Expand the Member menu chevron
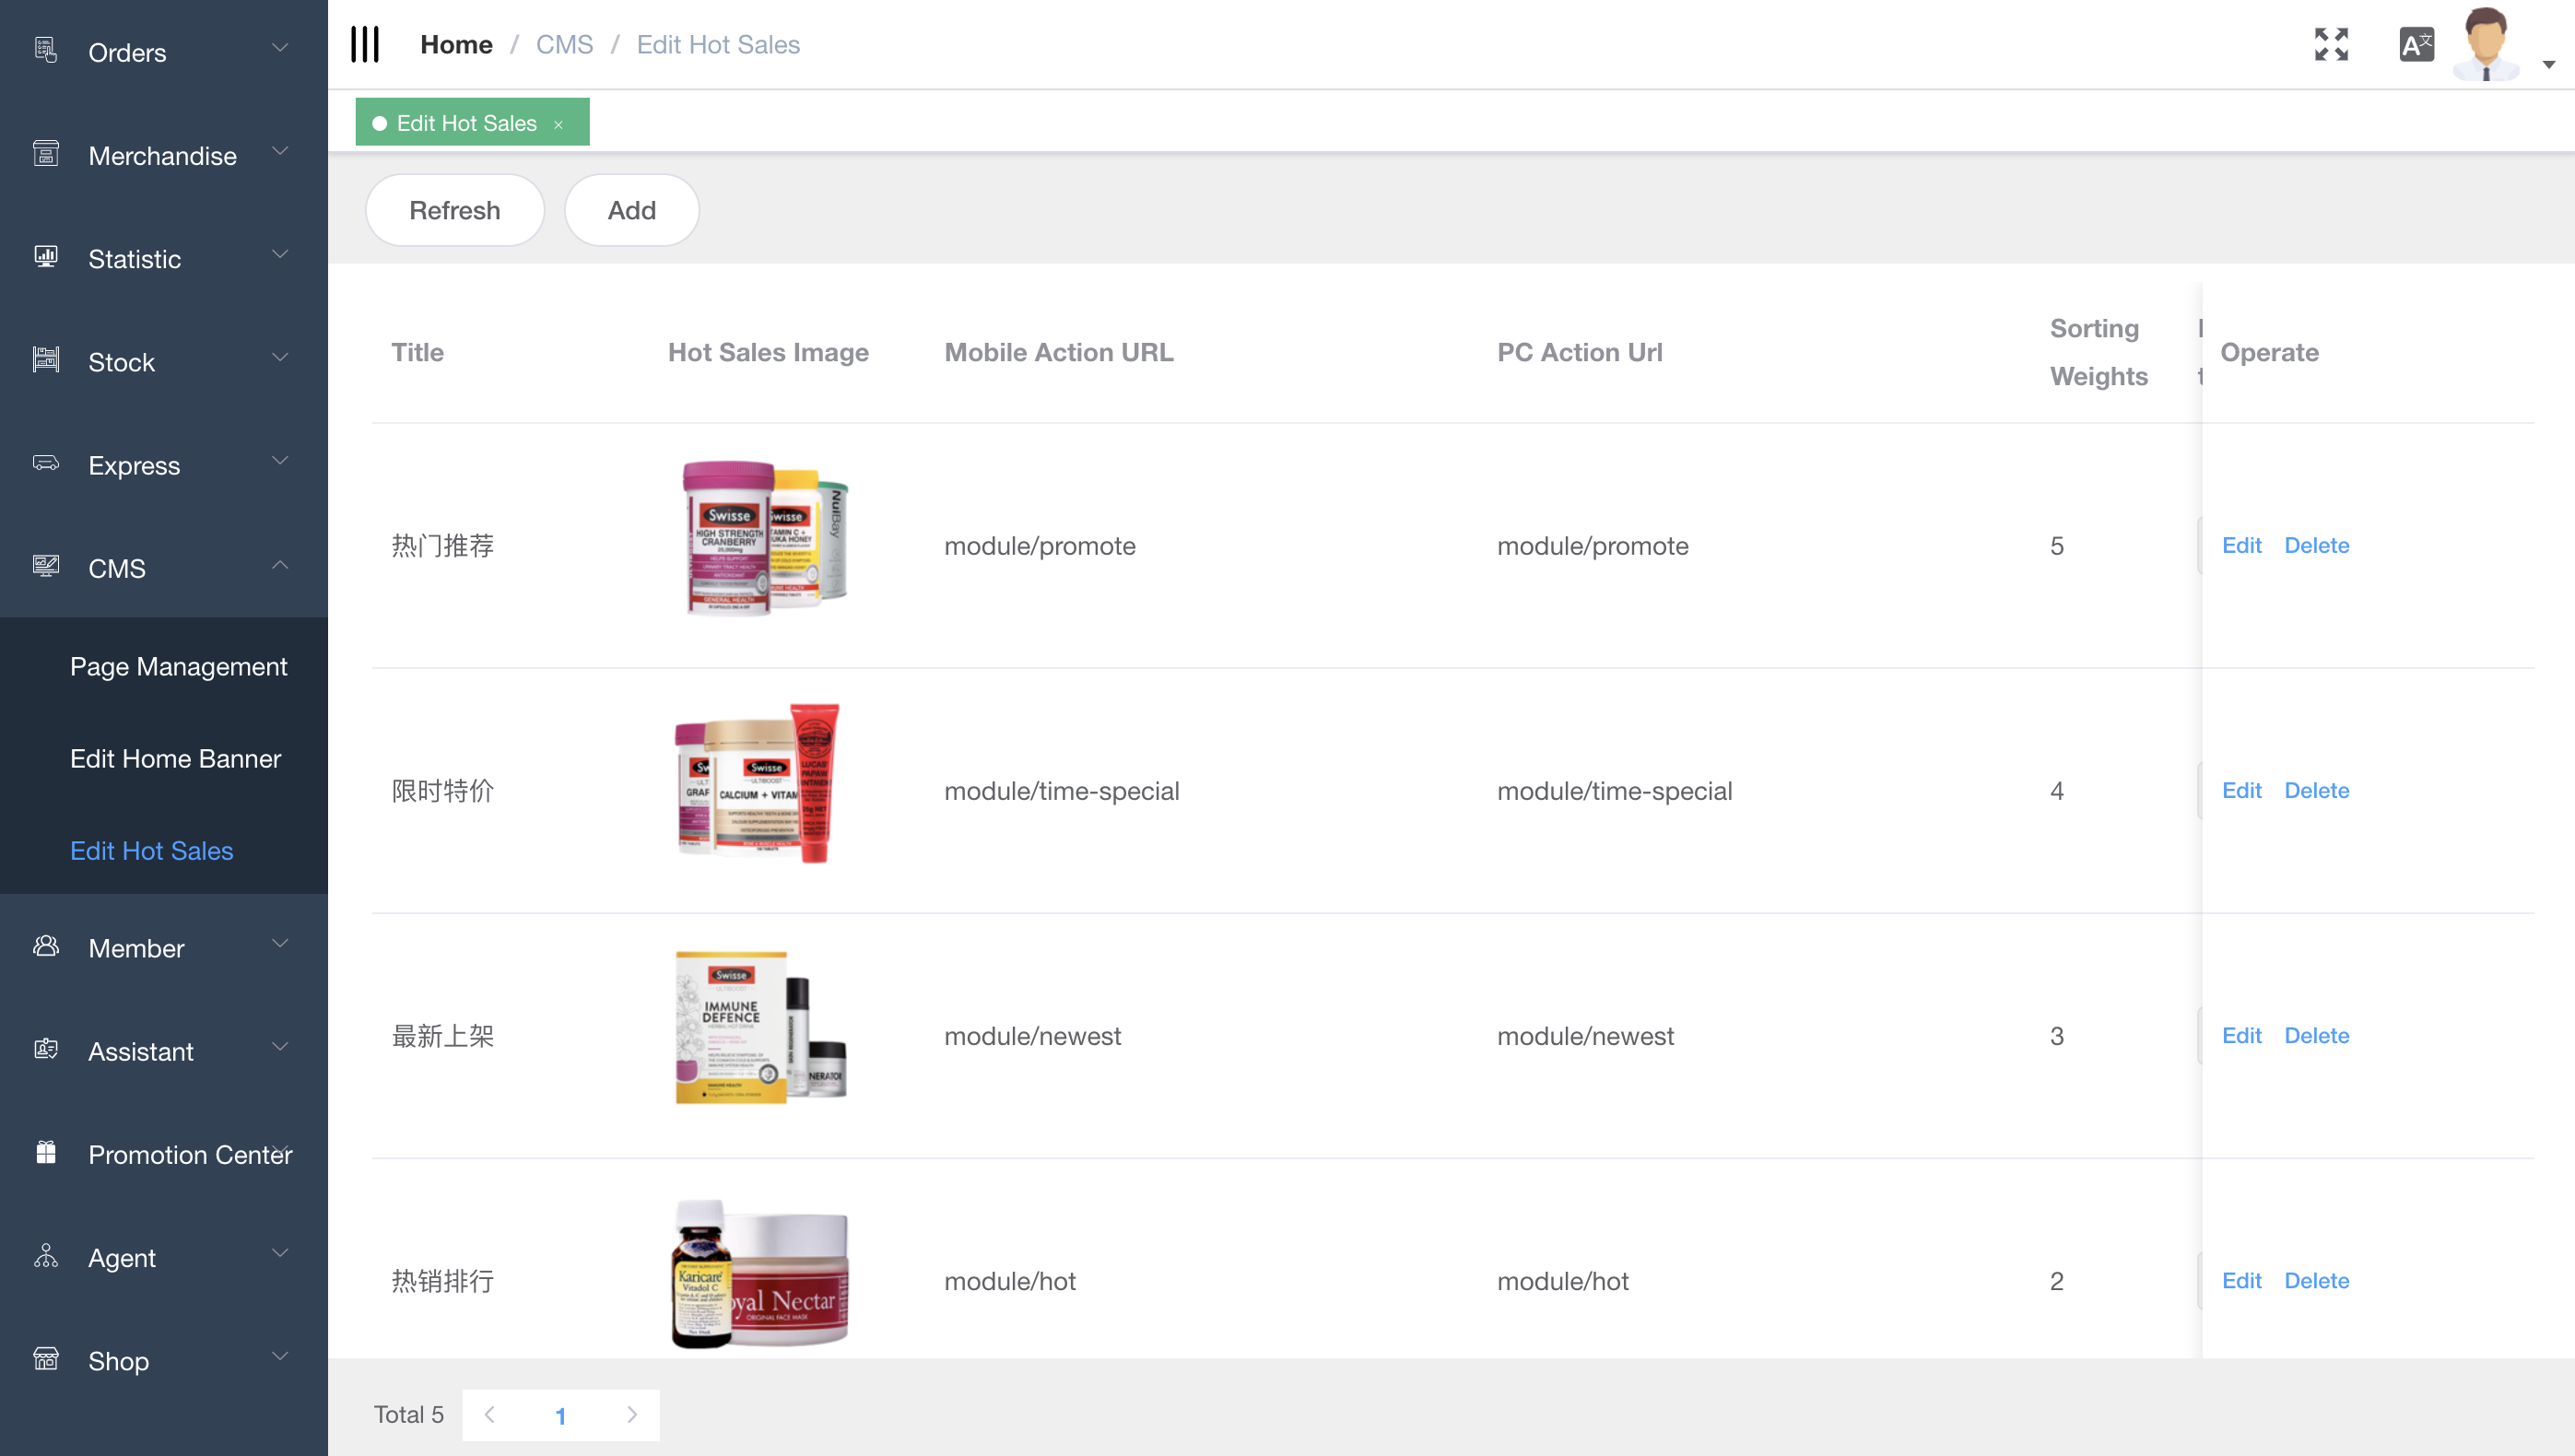This screenshot has height=1456, width=2575. 280,944
